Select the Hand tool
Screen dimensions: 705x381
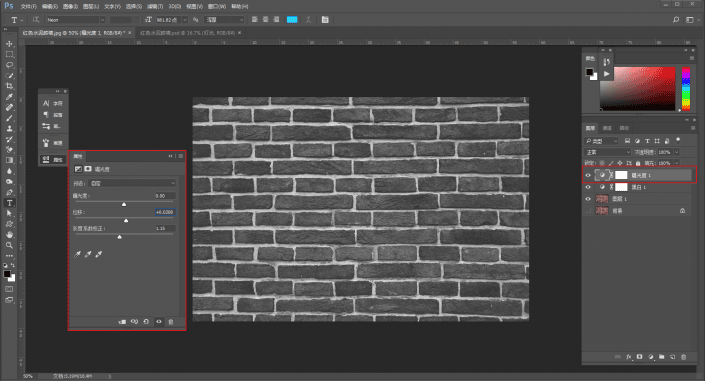(9, 234)
